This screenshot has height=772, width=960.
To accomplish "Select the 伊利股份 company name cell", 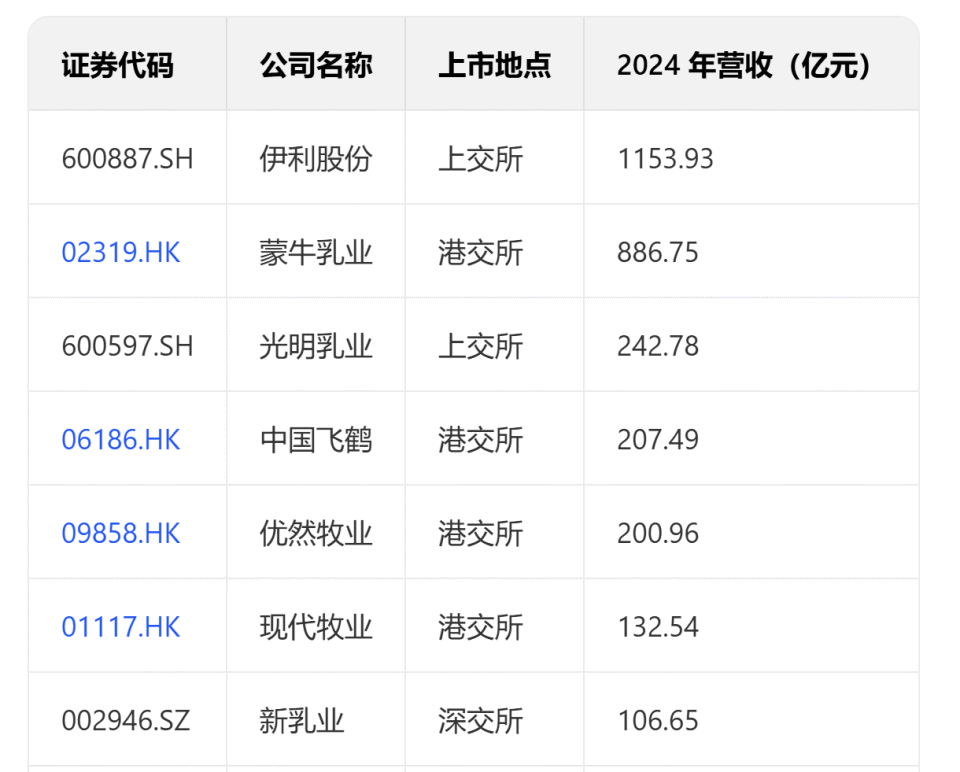I will [316, 159].
